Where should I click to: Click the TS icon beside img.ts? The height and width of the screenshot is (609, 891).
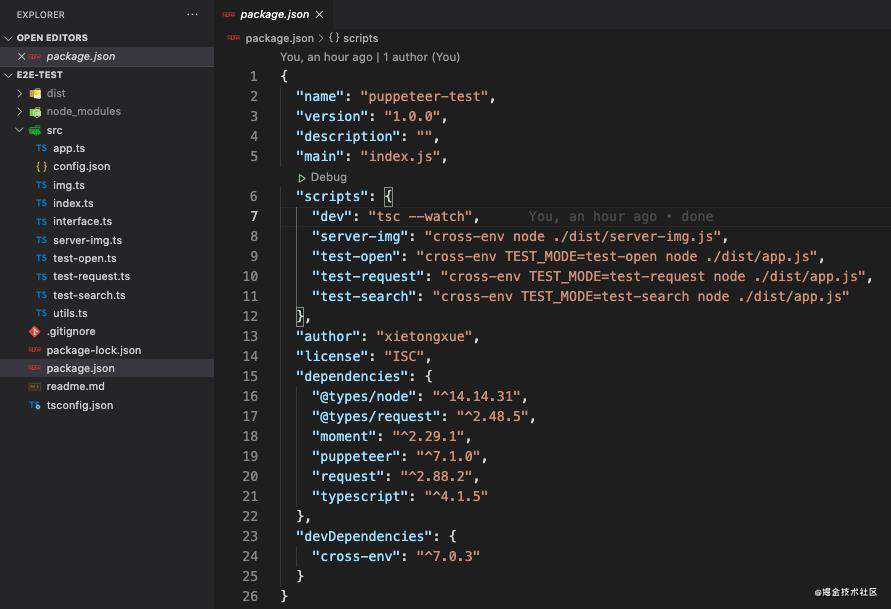coord(41,185)
